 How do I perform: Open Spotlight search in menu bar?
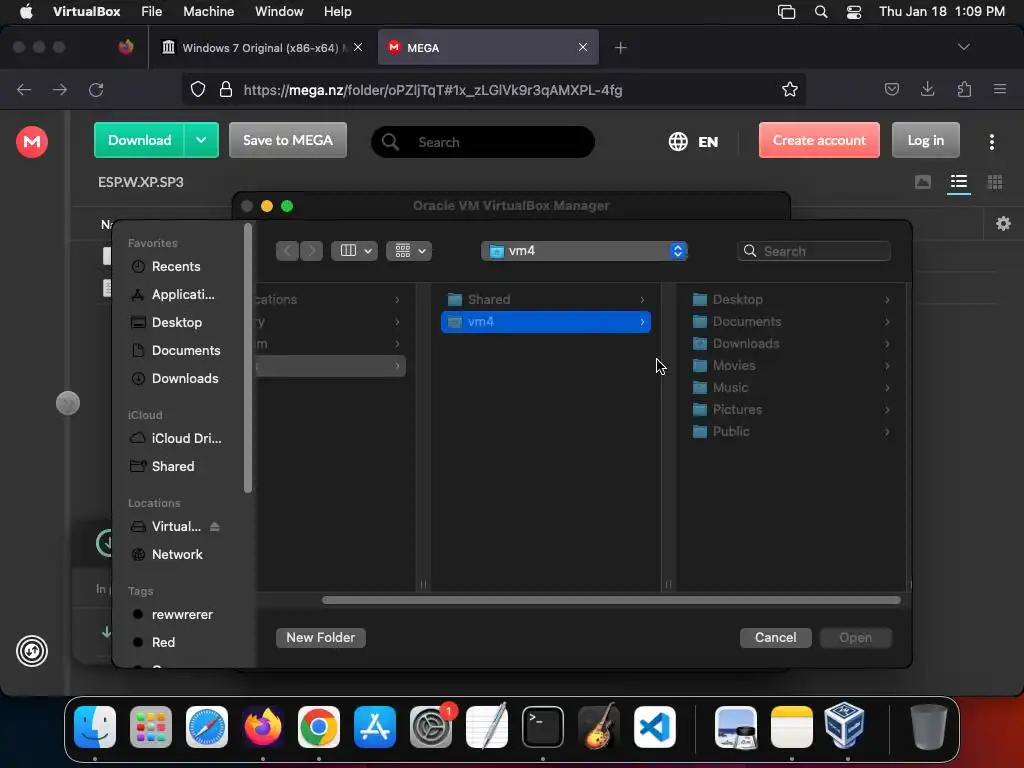(821, 12)
